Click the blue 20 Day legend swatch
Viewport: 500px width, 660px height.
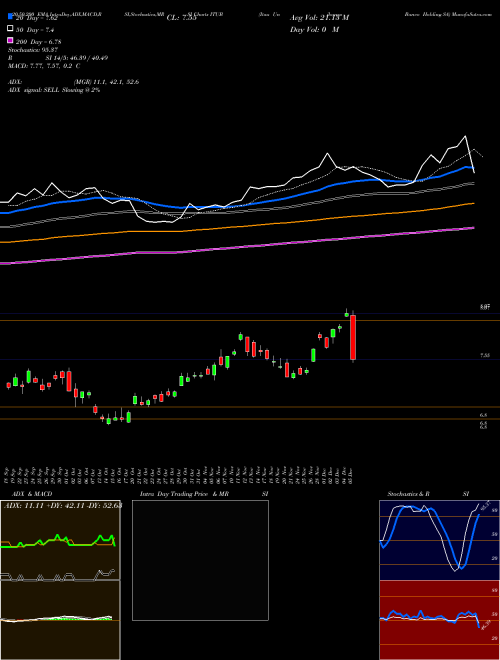pos(10,17)
